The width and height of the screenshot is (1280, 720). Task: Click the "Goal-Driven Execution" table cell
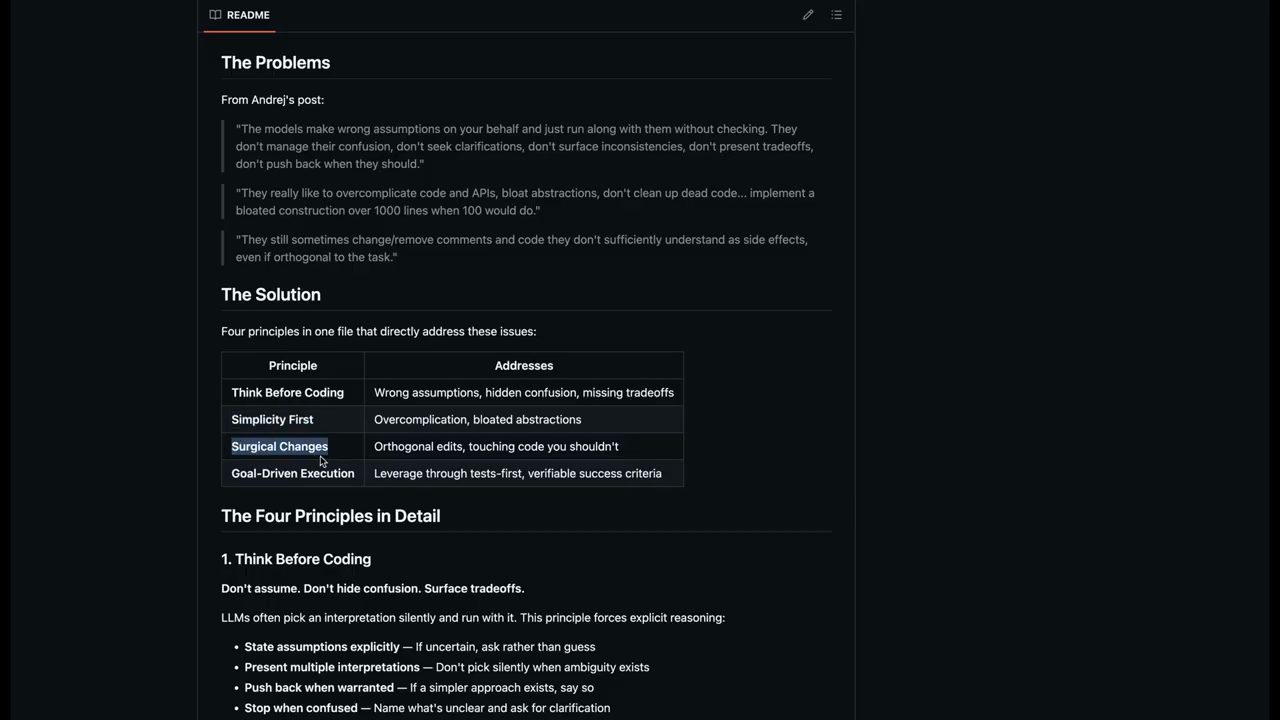[293, 474]
